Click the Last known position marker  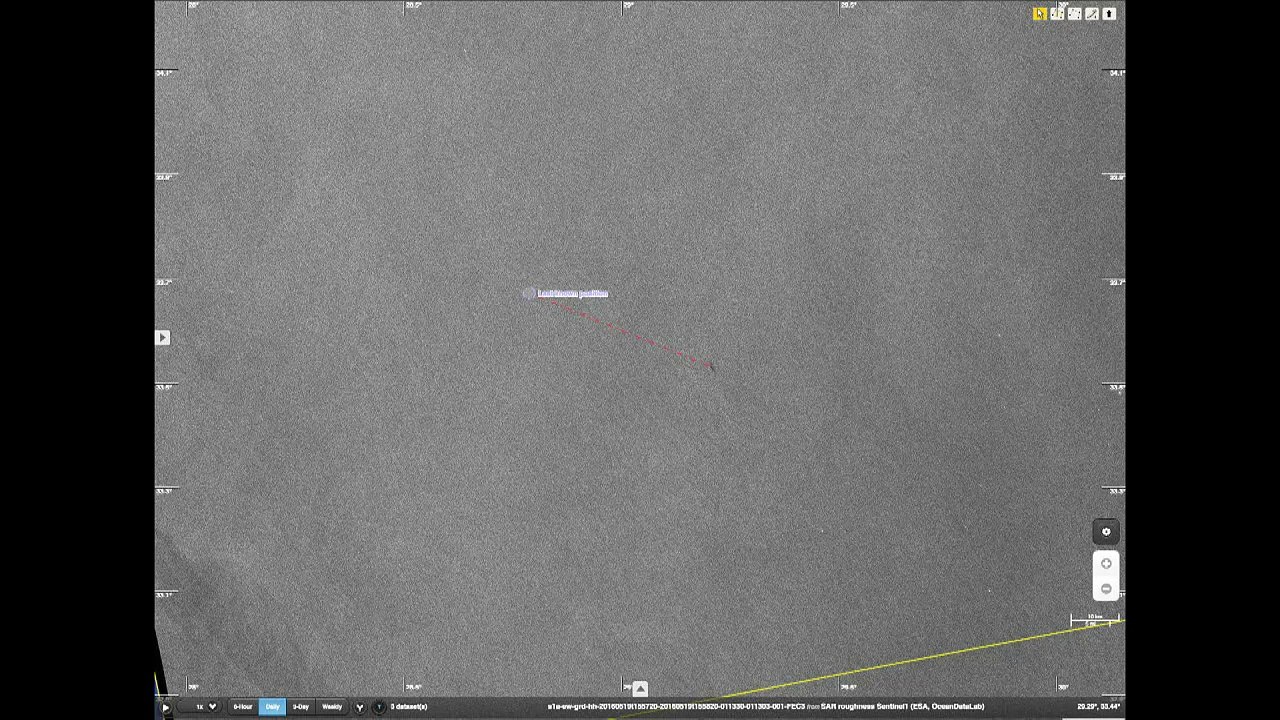529,293
